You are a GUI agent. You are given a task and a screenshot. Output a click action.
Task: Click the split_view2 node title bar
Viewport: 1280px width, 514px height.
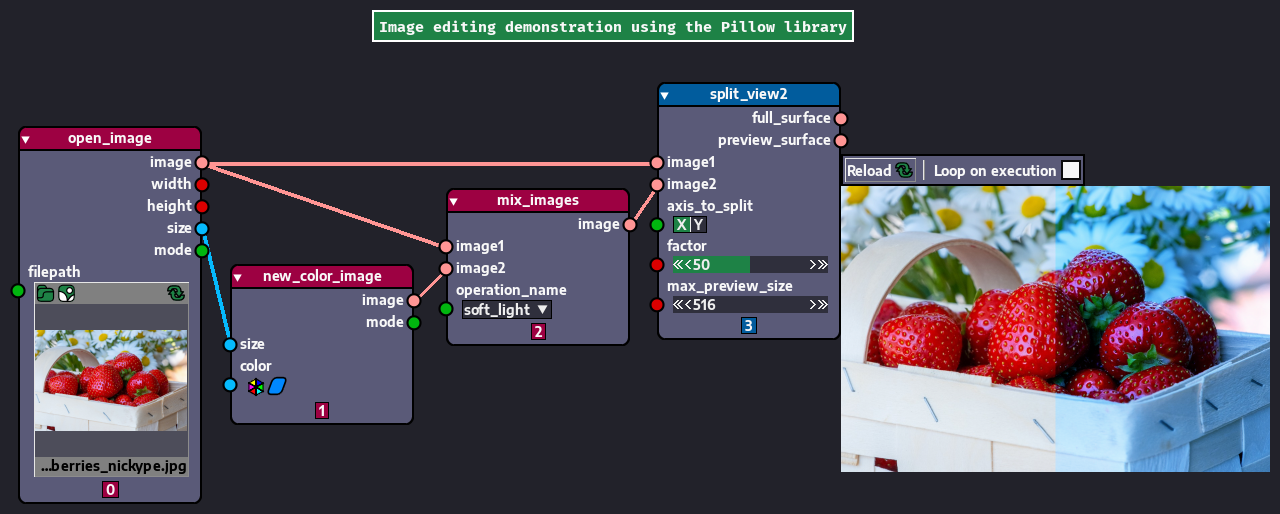tap(749, 94)
